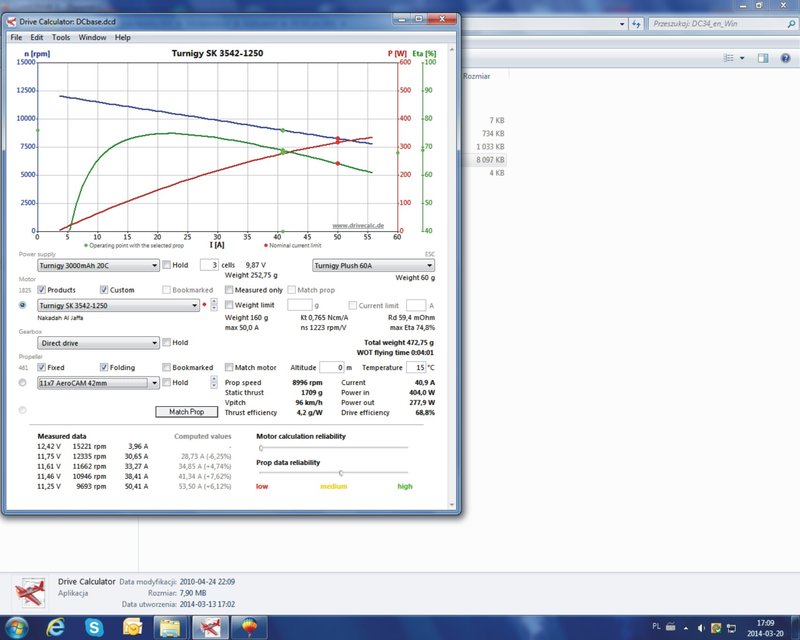This screenshot has height=640, width=800.
Task: Expand the Explorer address bar history arrow
Action: click(x=622, y=23)
